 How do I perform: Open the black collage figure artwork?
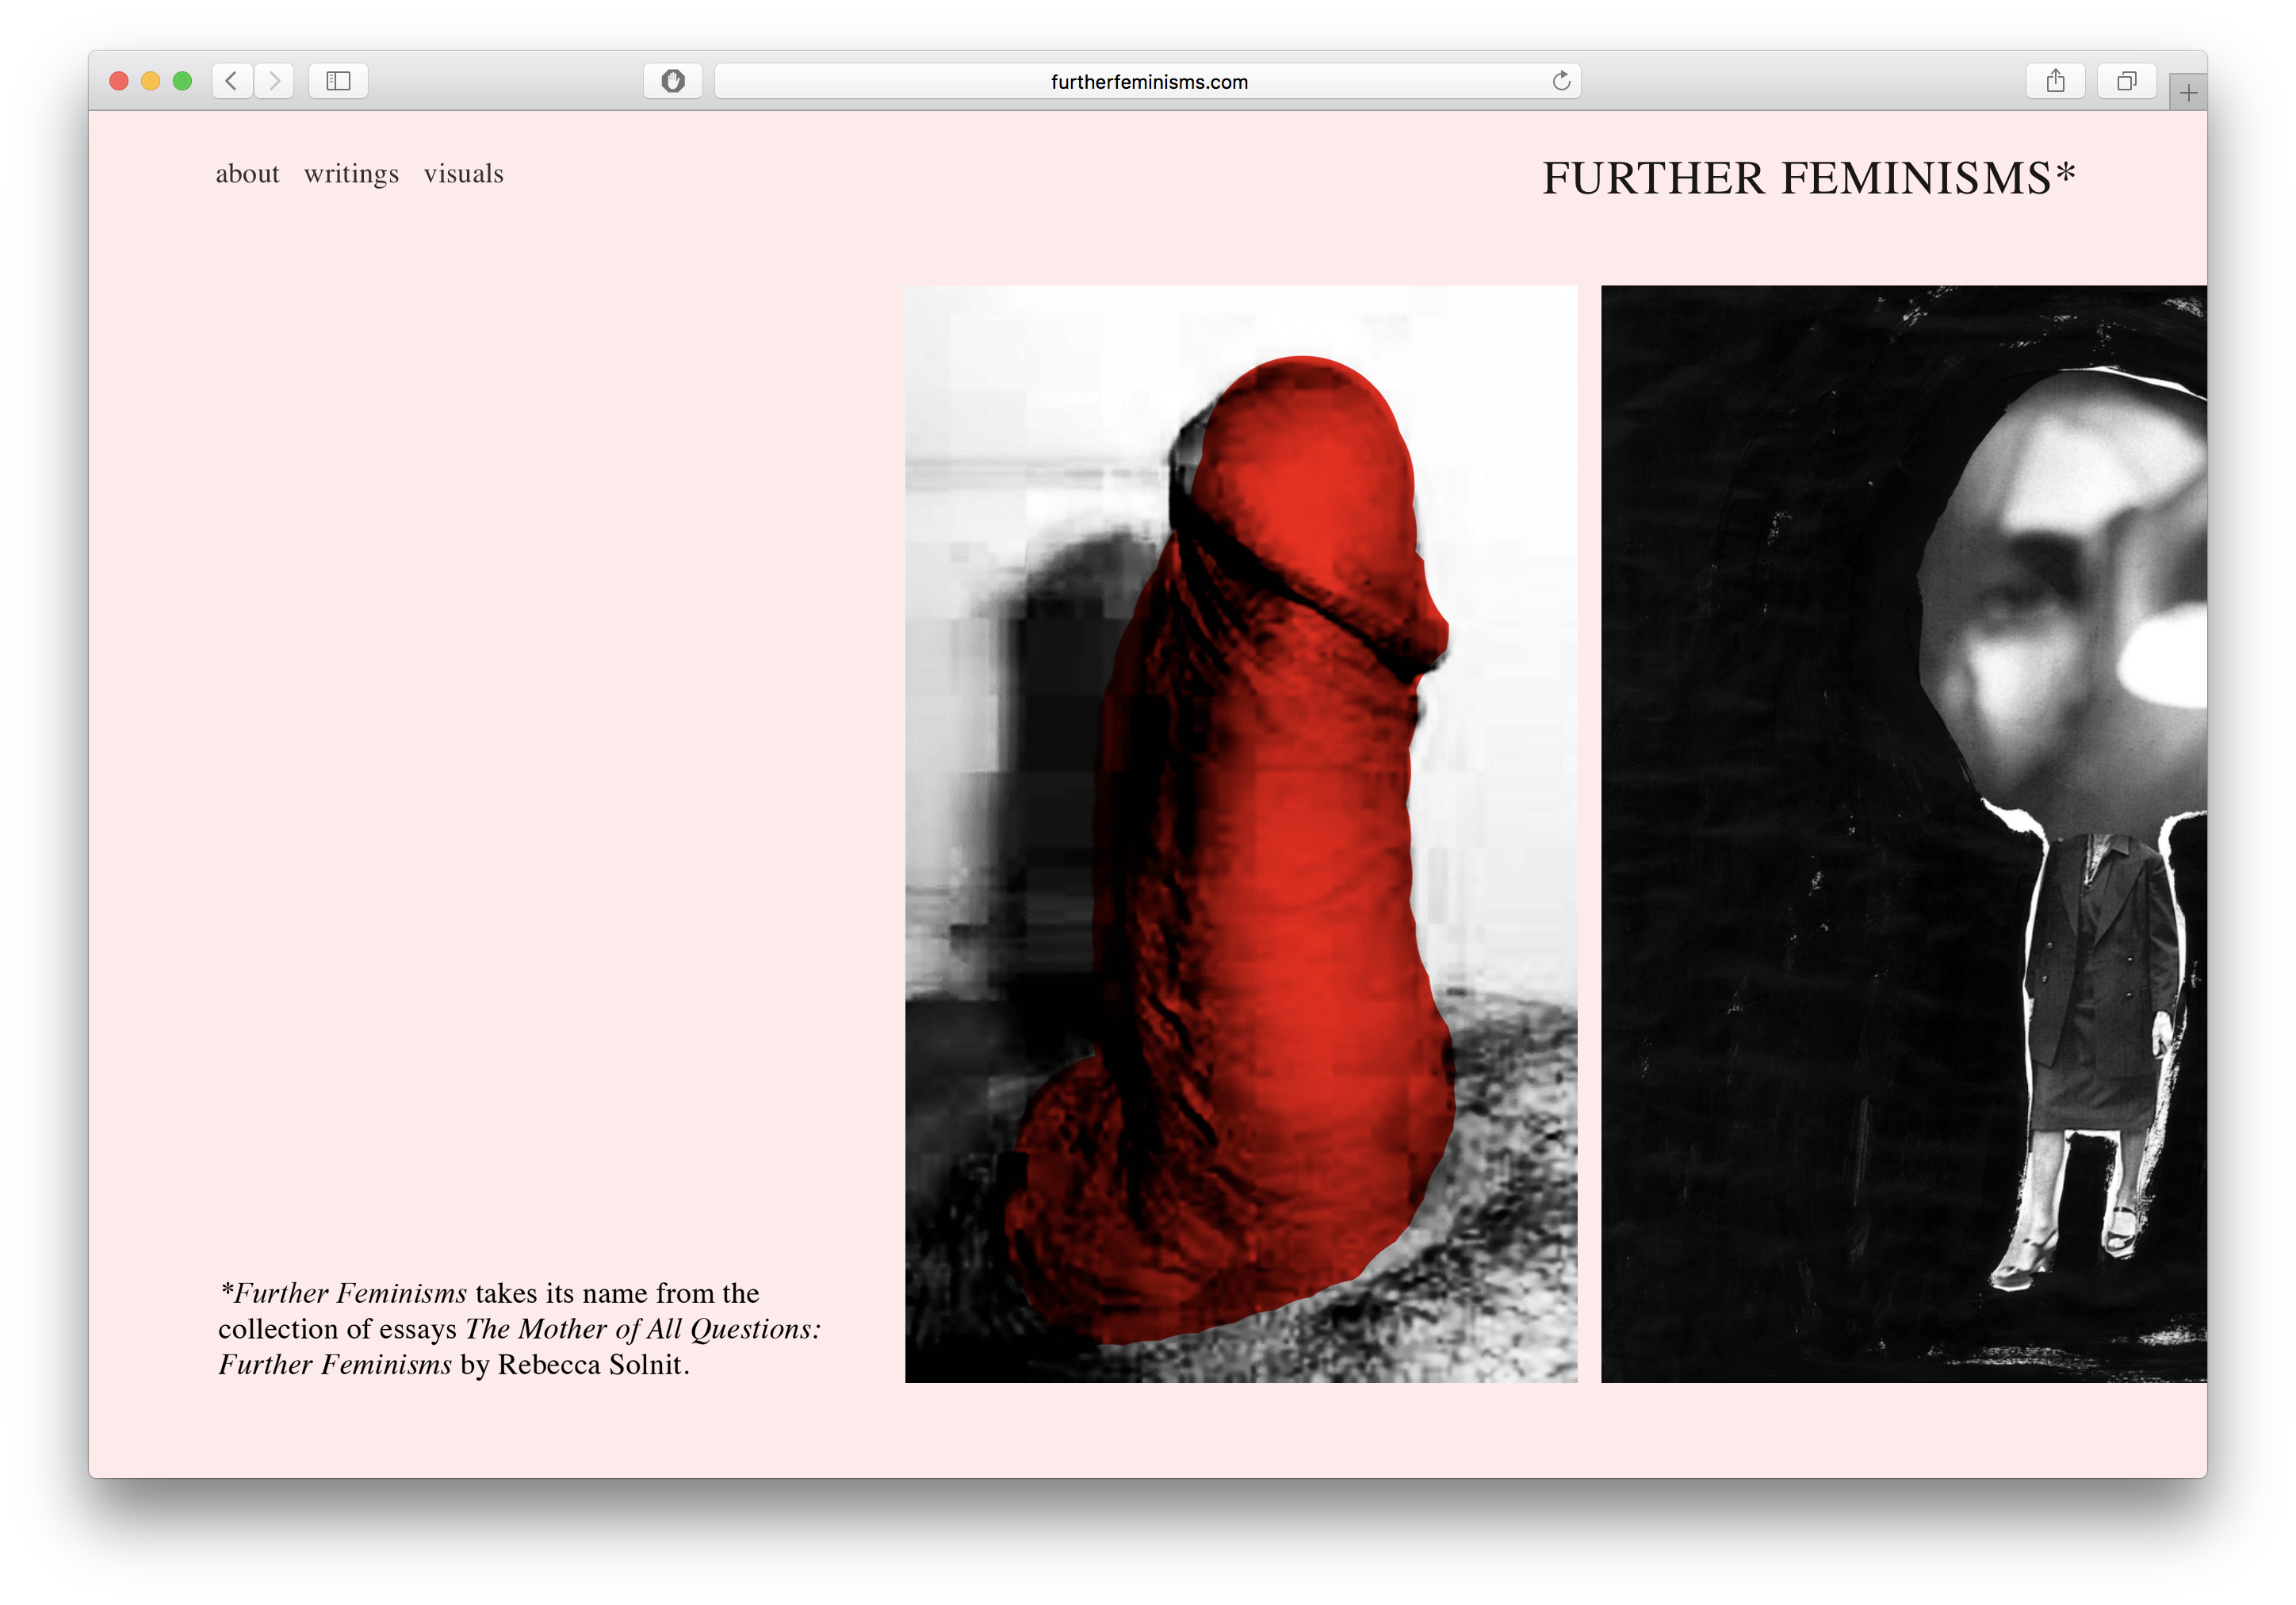coord(1904,834)
